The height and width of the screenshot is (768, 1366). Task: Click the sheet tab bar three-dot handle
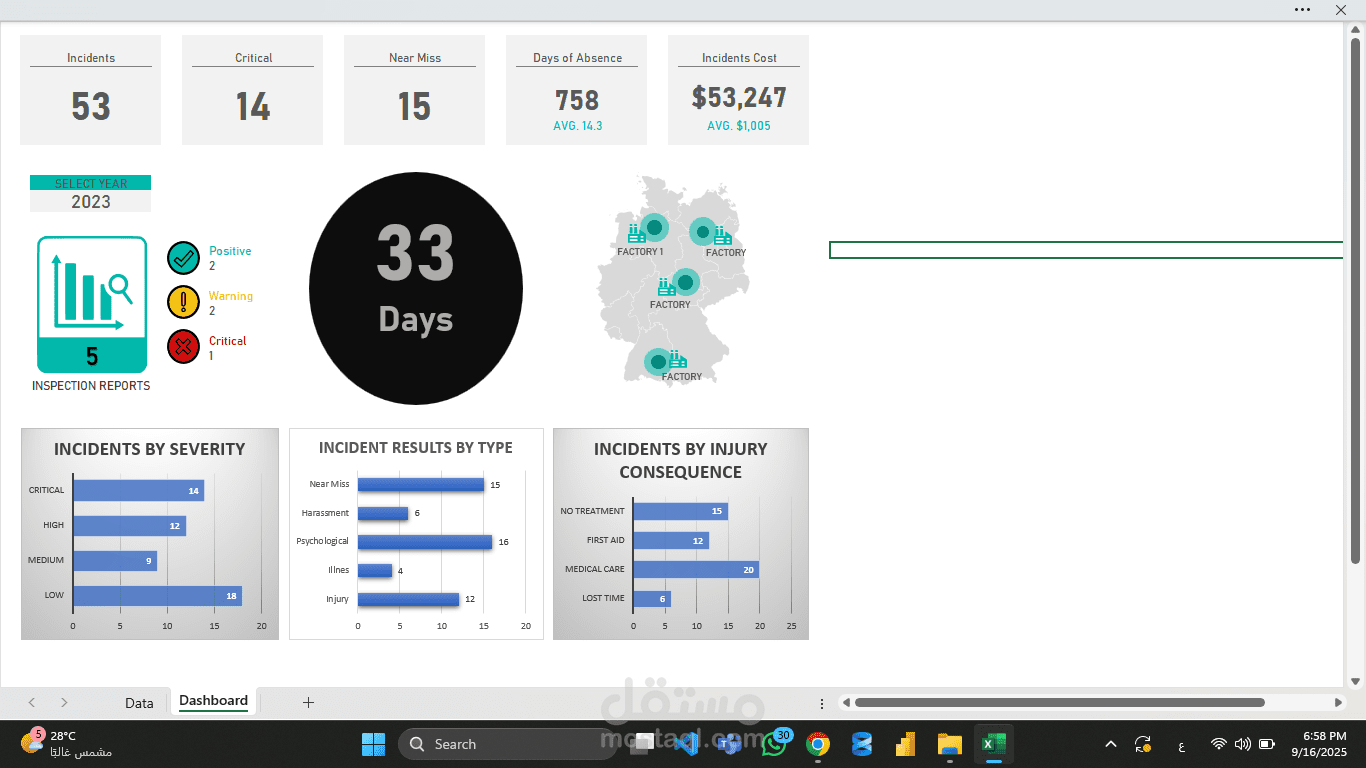point(822,703)
